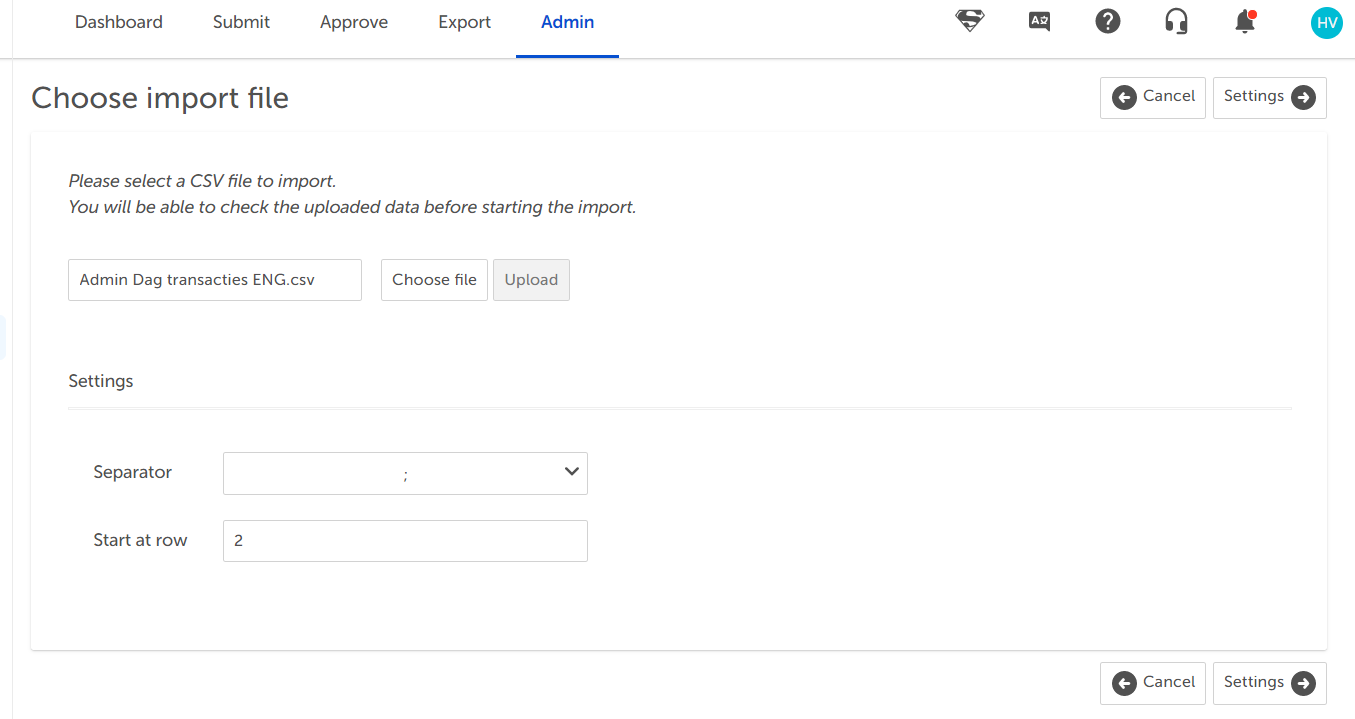Click the Superman logo in the header
The height and width of the screenshot is (719, 1355).
coord(969,21)
